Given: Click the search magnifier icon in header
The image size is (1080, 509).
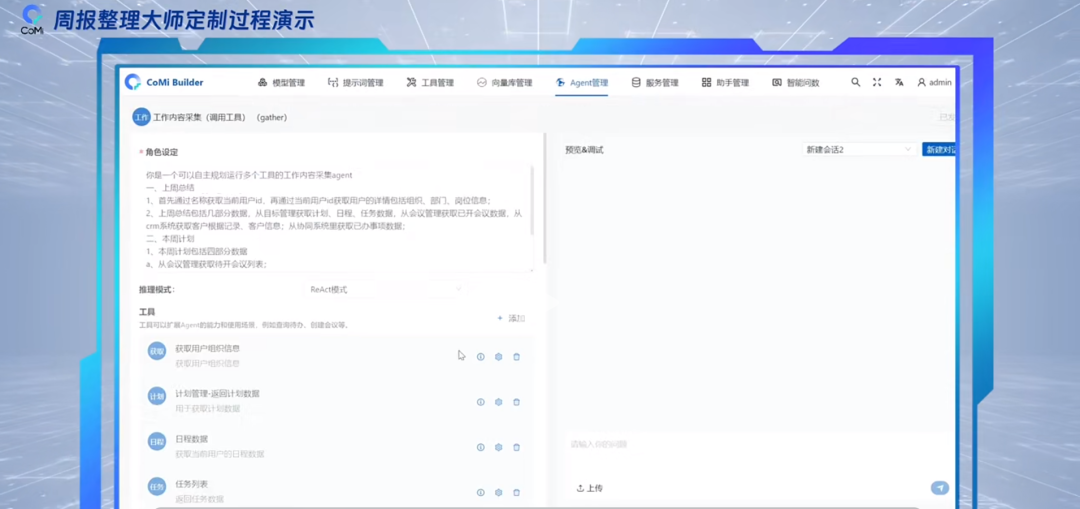Looking at the screenshot, I should 855,83.
